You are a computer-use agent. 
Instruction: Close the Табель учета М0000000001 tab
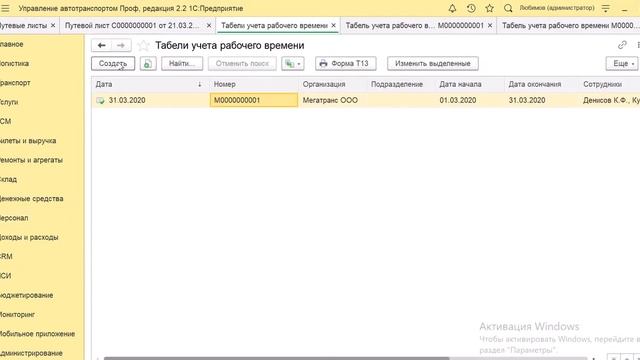point(490,25)
